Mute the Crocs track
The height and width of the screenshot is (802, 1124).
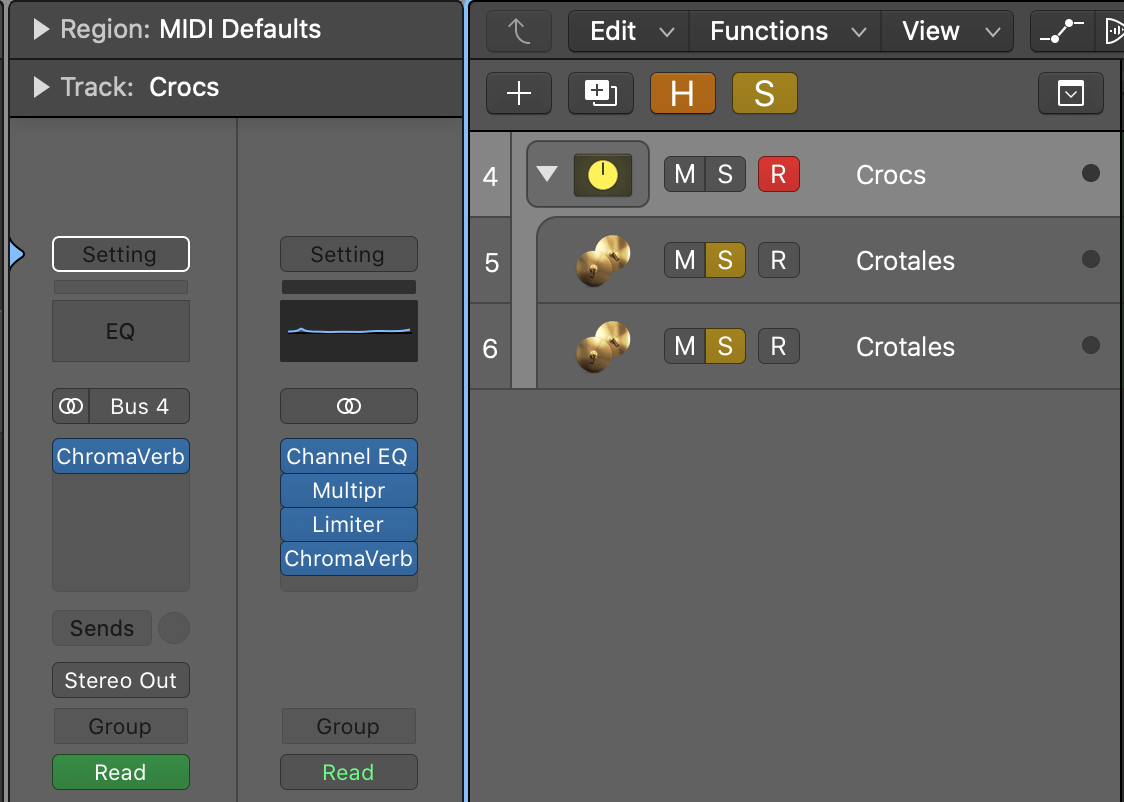(685, 175)
